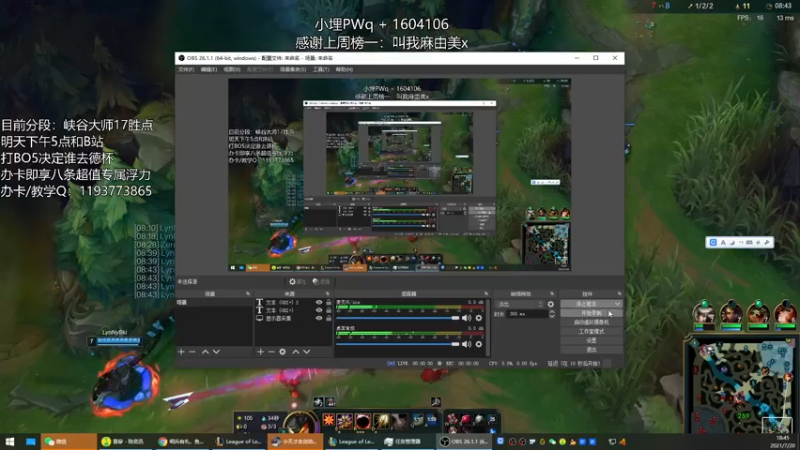Select the 场景 scene in scenes list

point(214,302)
